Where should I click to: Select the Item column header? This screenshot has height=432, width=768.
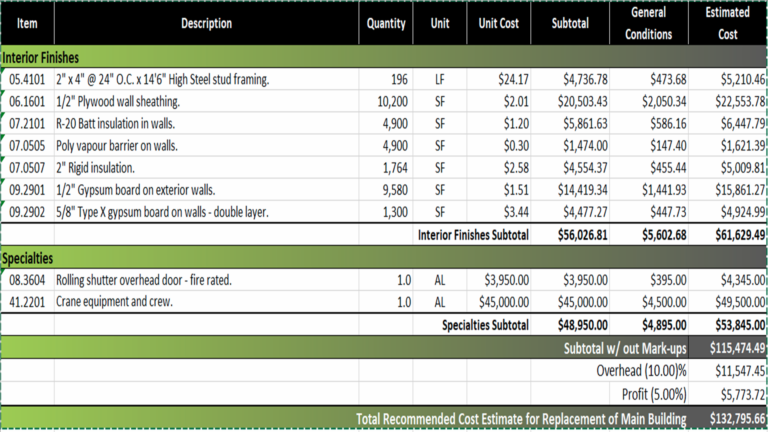pos(27,23)
